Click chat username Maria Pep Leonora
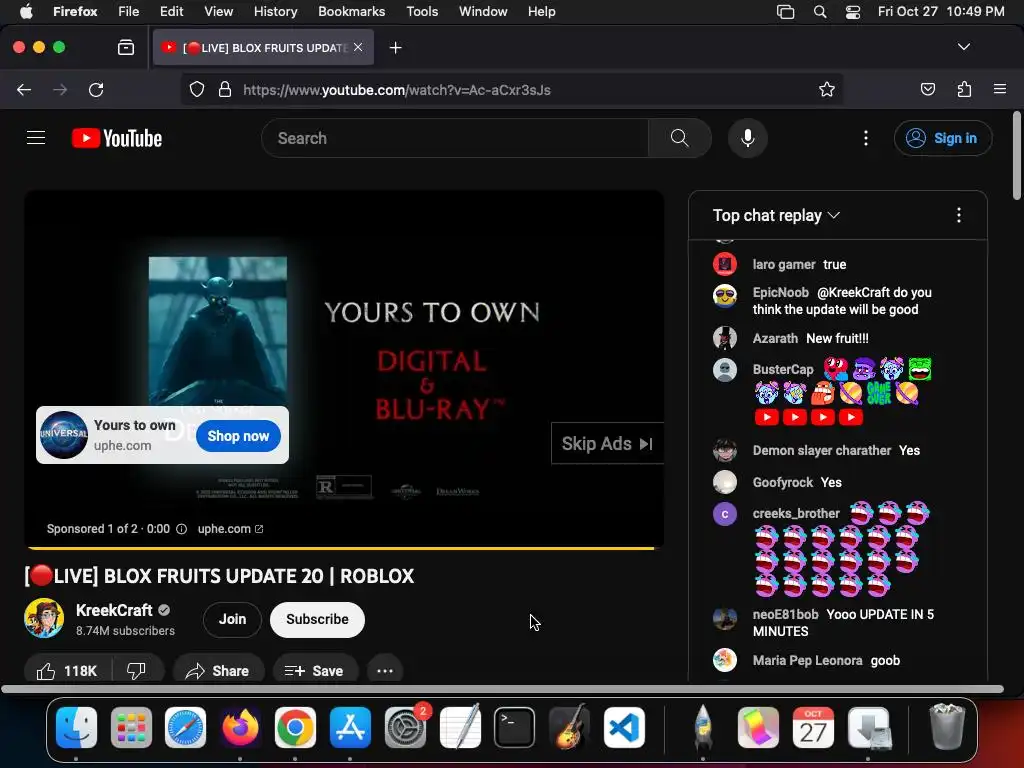Viewport: 1024px width, 768px height. coord(807,660)
